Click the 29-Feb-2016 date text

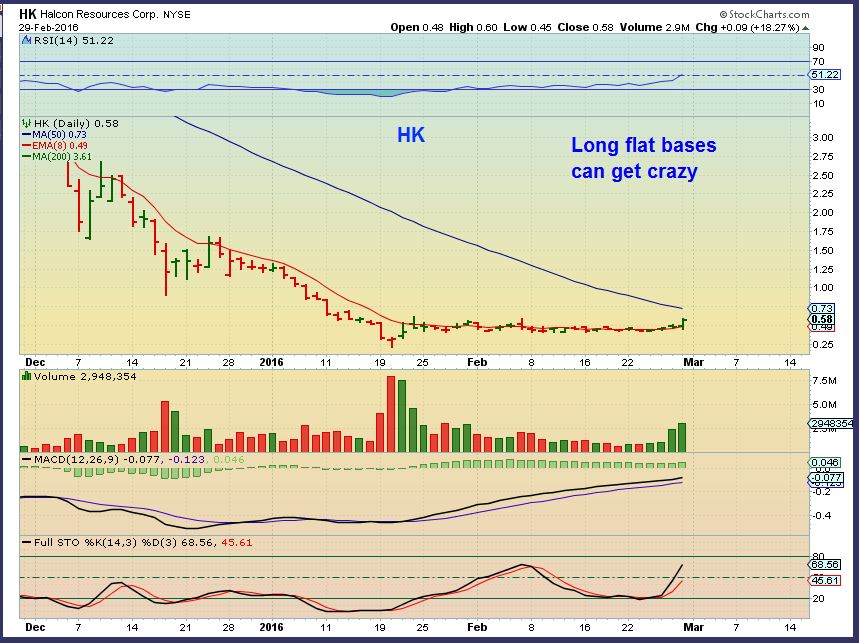(x=49, y=27)
